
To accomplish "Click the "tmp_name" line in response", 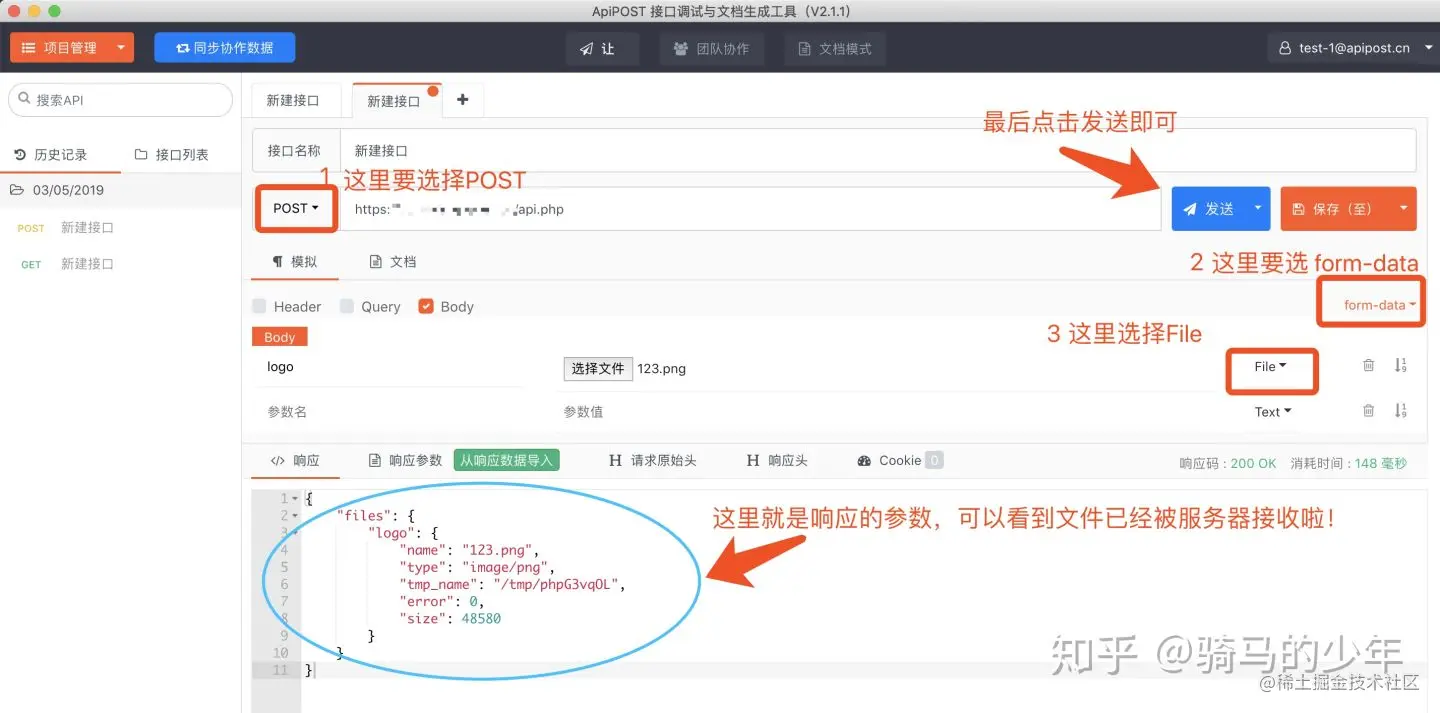I will click(x=511, y=584).
